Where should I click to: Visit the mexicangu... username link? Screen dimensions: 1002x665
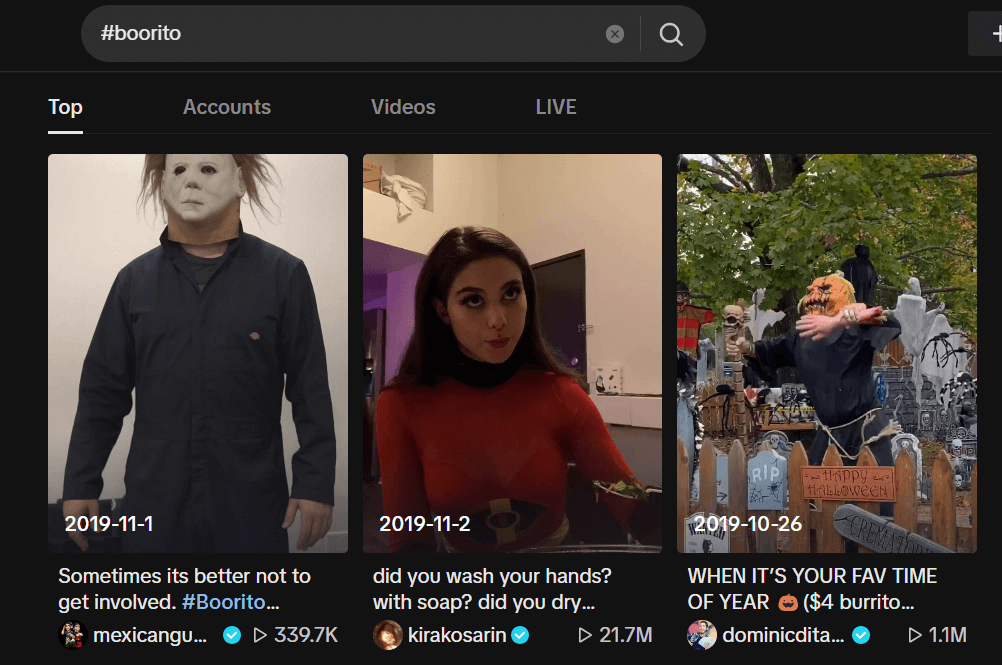tap(150, 635)
